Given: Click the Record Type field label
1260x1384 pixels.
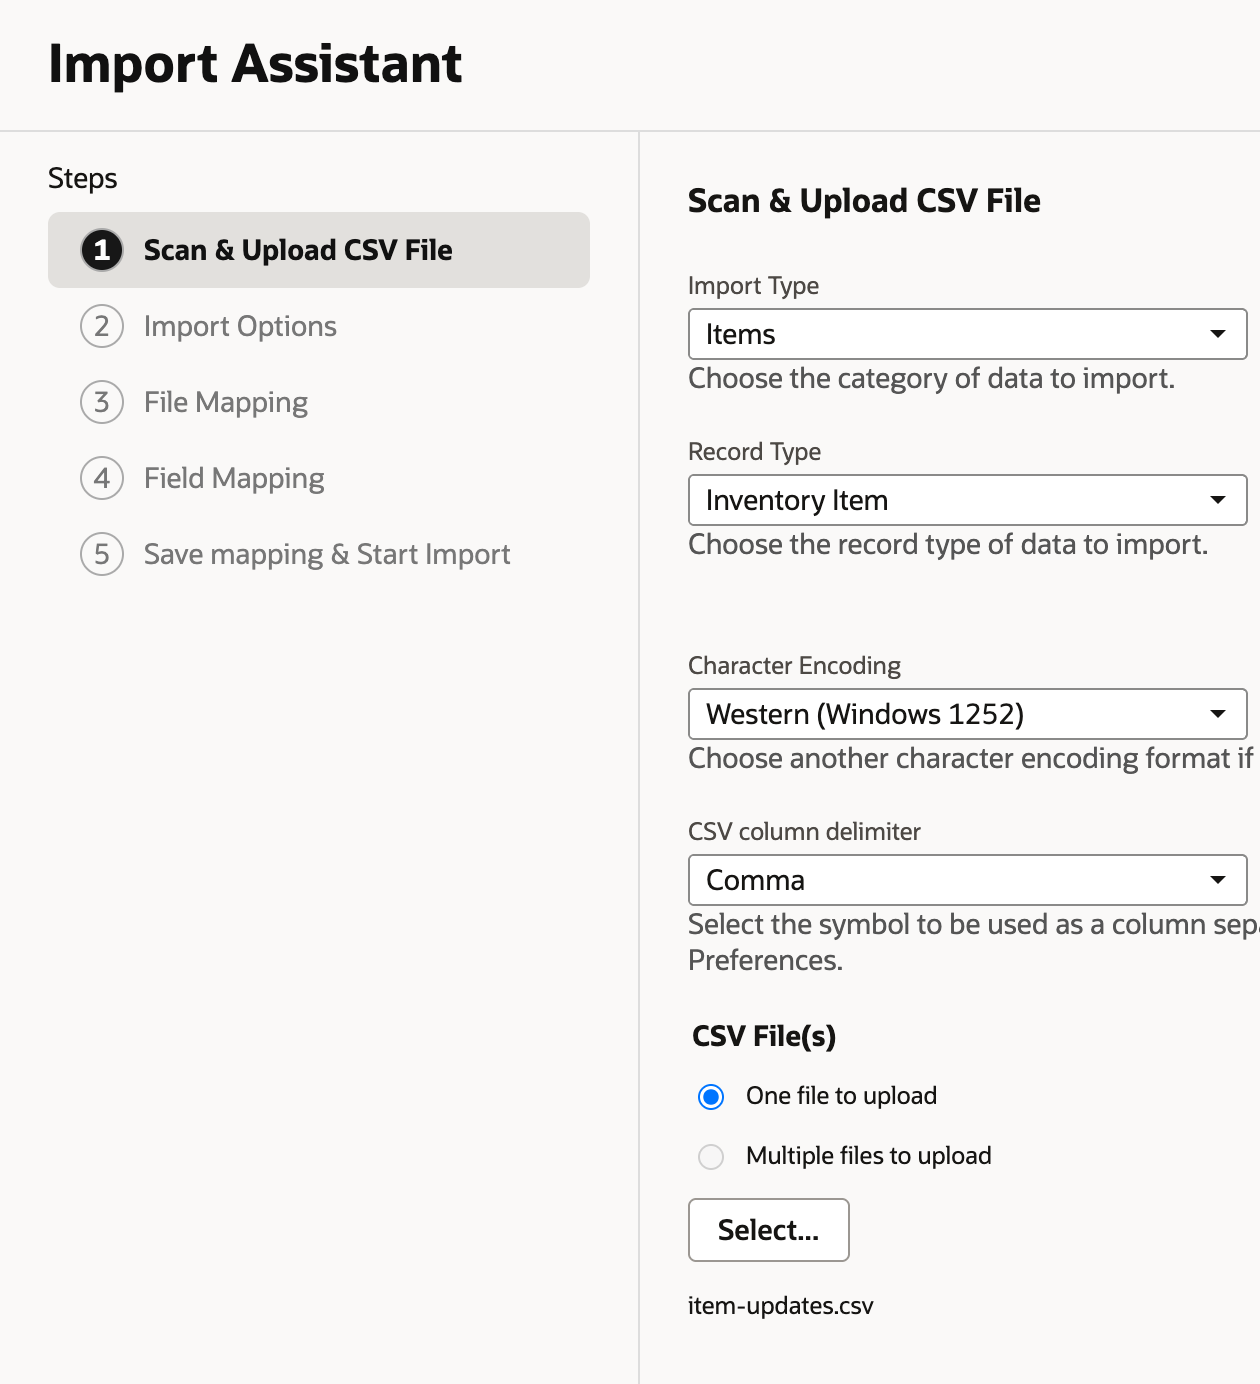Looking at the screenshot, I should click(755, 452).
